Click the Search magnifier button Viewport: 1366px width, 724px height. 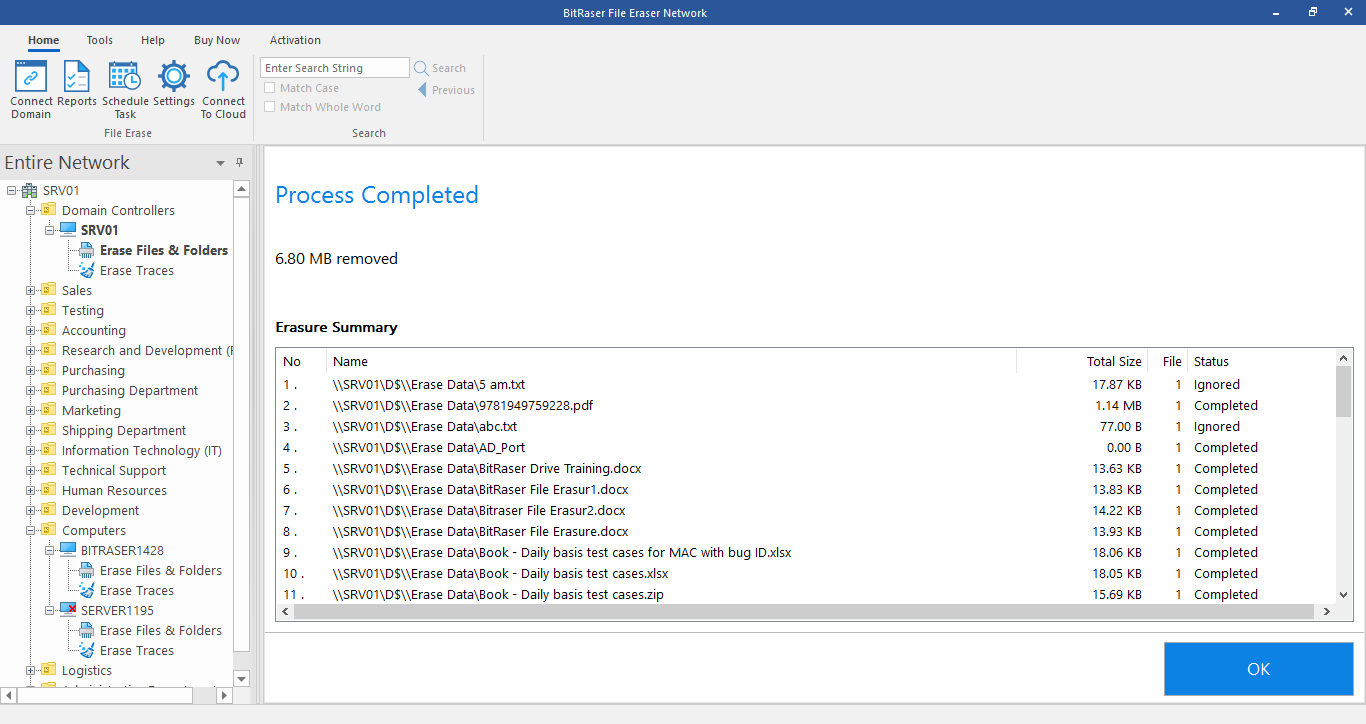click(x=440, y=68)
